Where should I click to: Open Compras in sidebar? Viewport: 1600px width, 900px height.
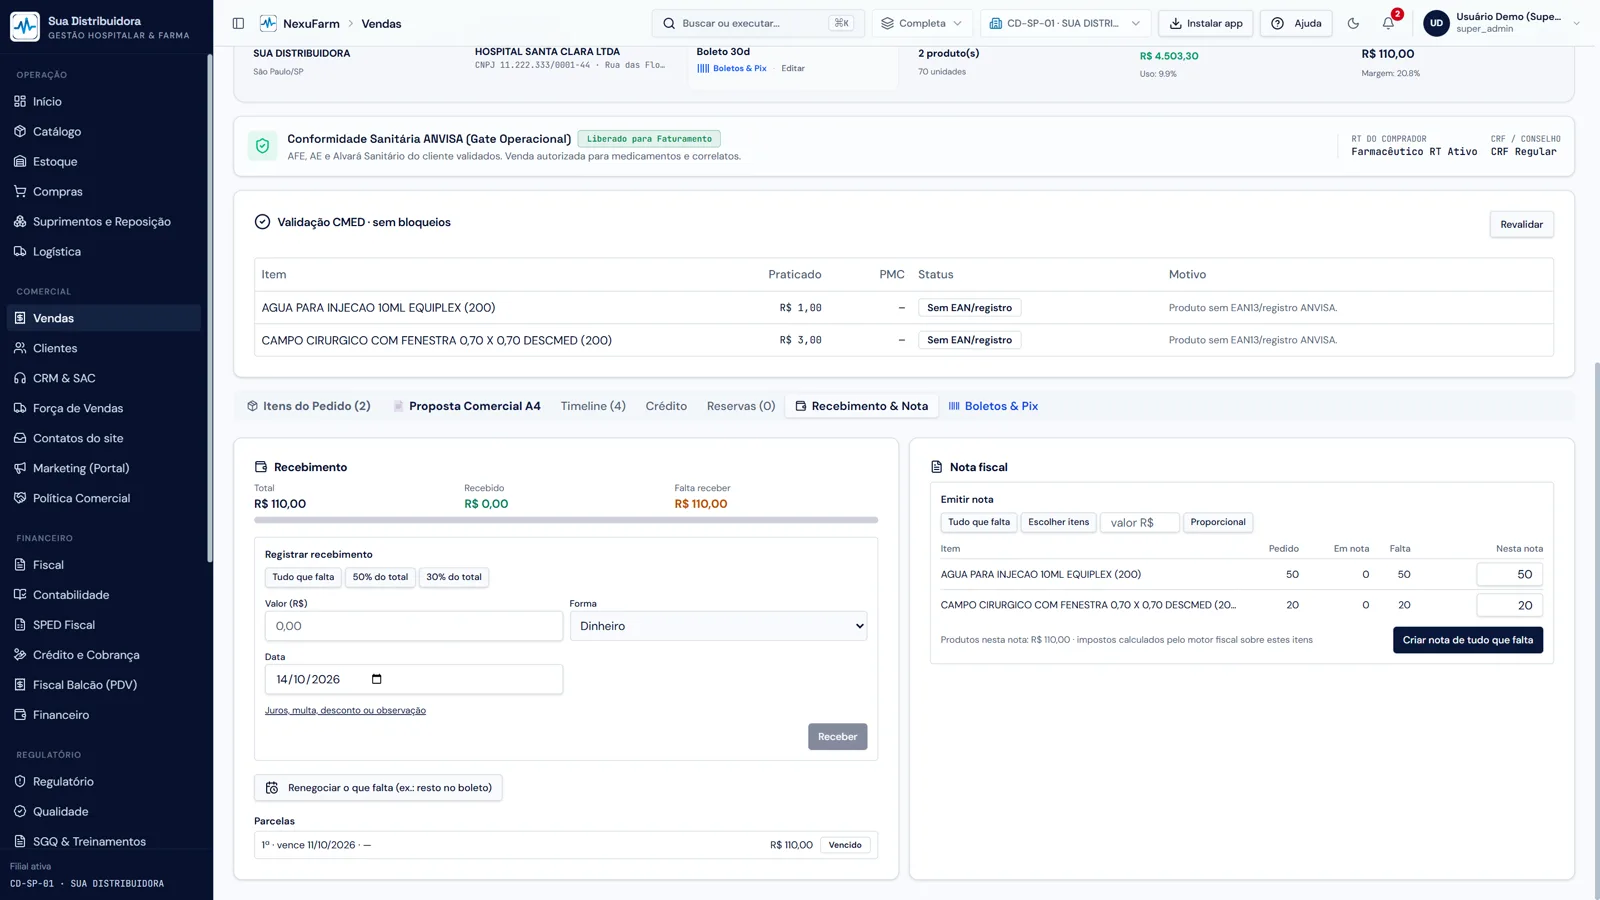click(104, 191)
